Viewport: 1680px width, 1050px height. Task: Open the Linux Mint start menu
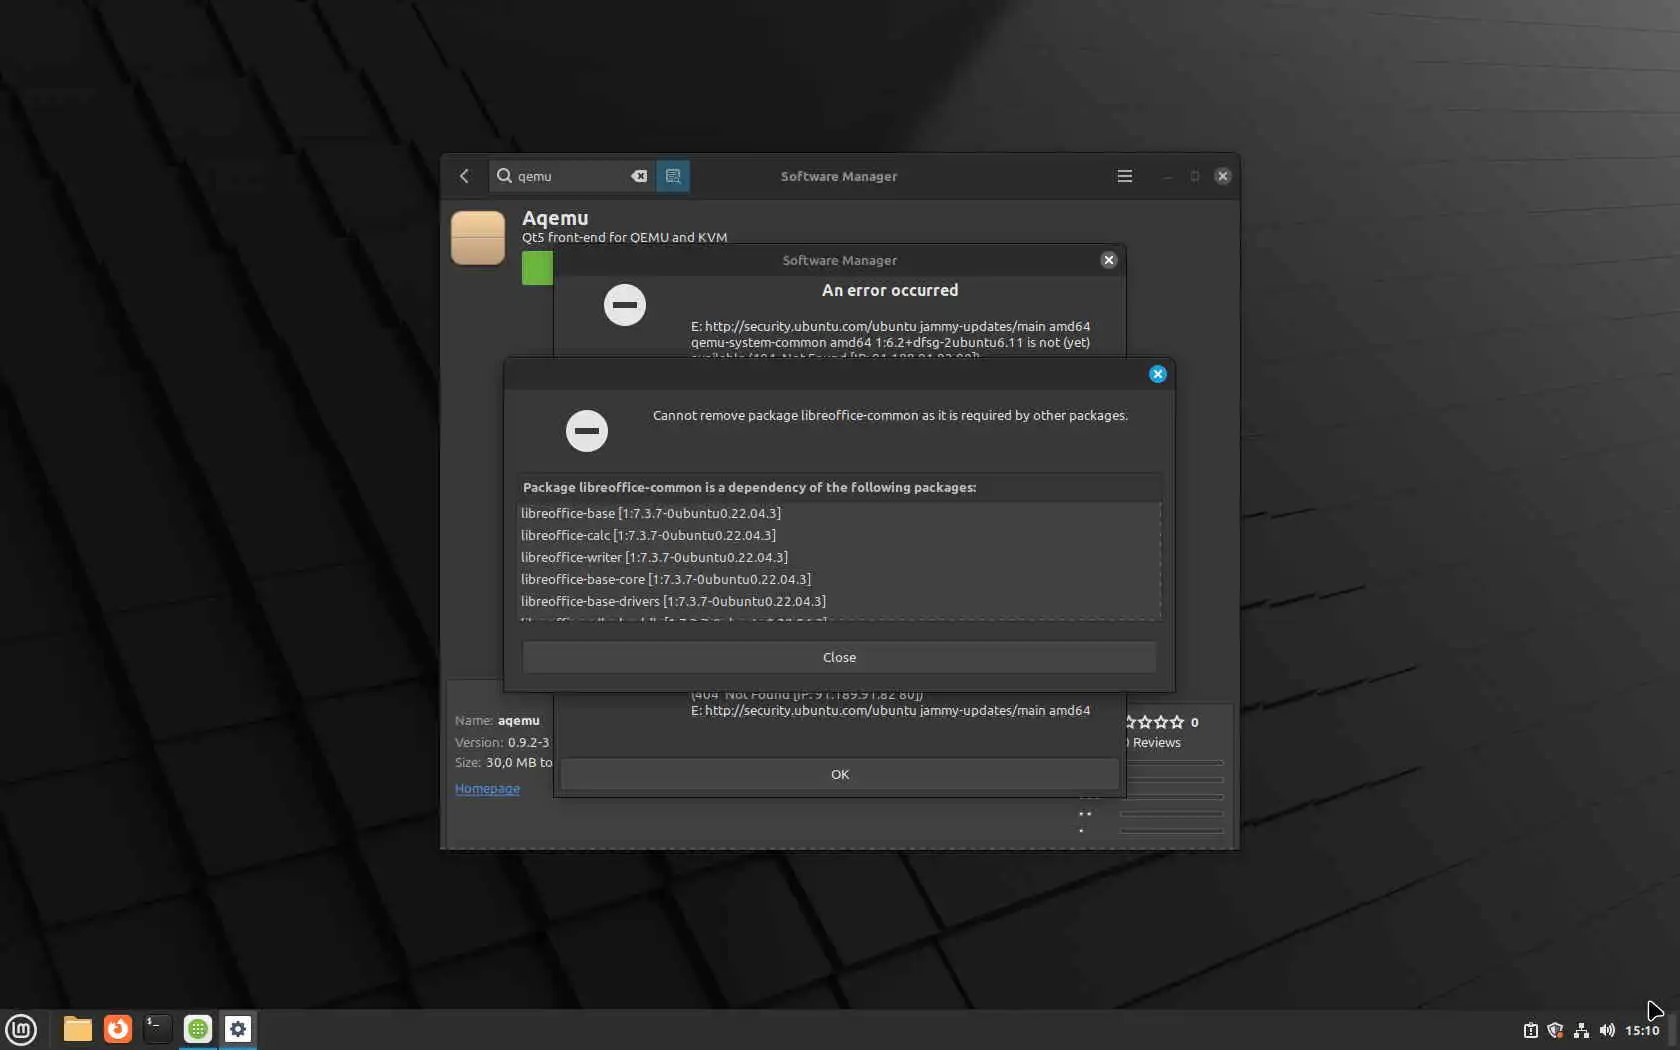tap(21, 1029)
